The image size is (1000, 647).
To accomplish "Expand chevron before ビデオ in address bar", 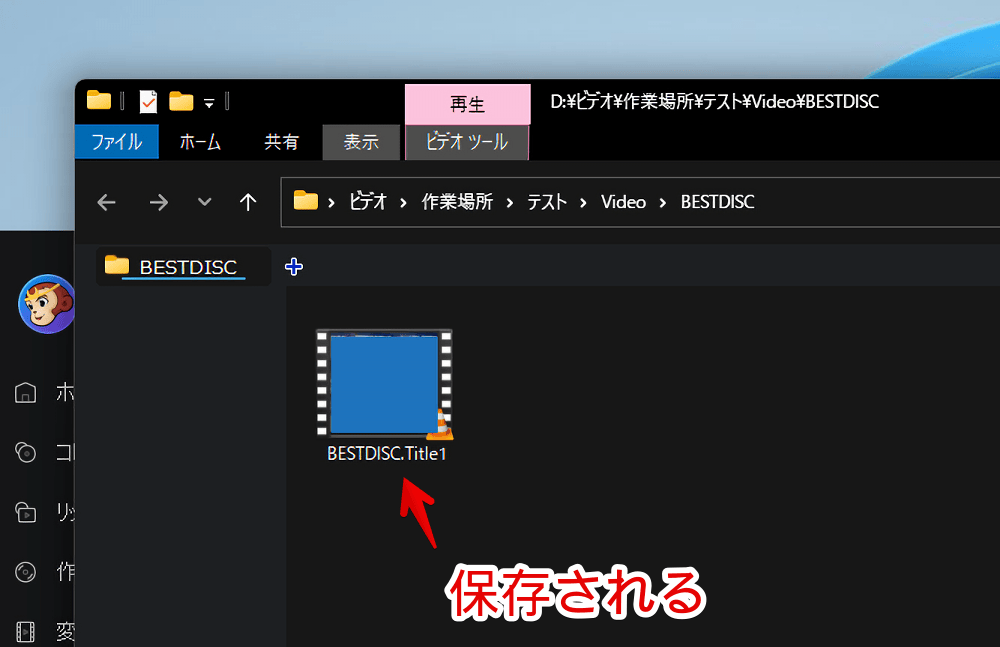I will (x=331, y=203).
